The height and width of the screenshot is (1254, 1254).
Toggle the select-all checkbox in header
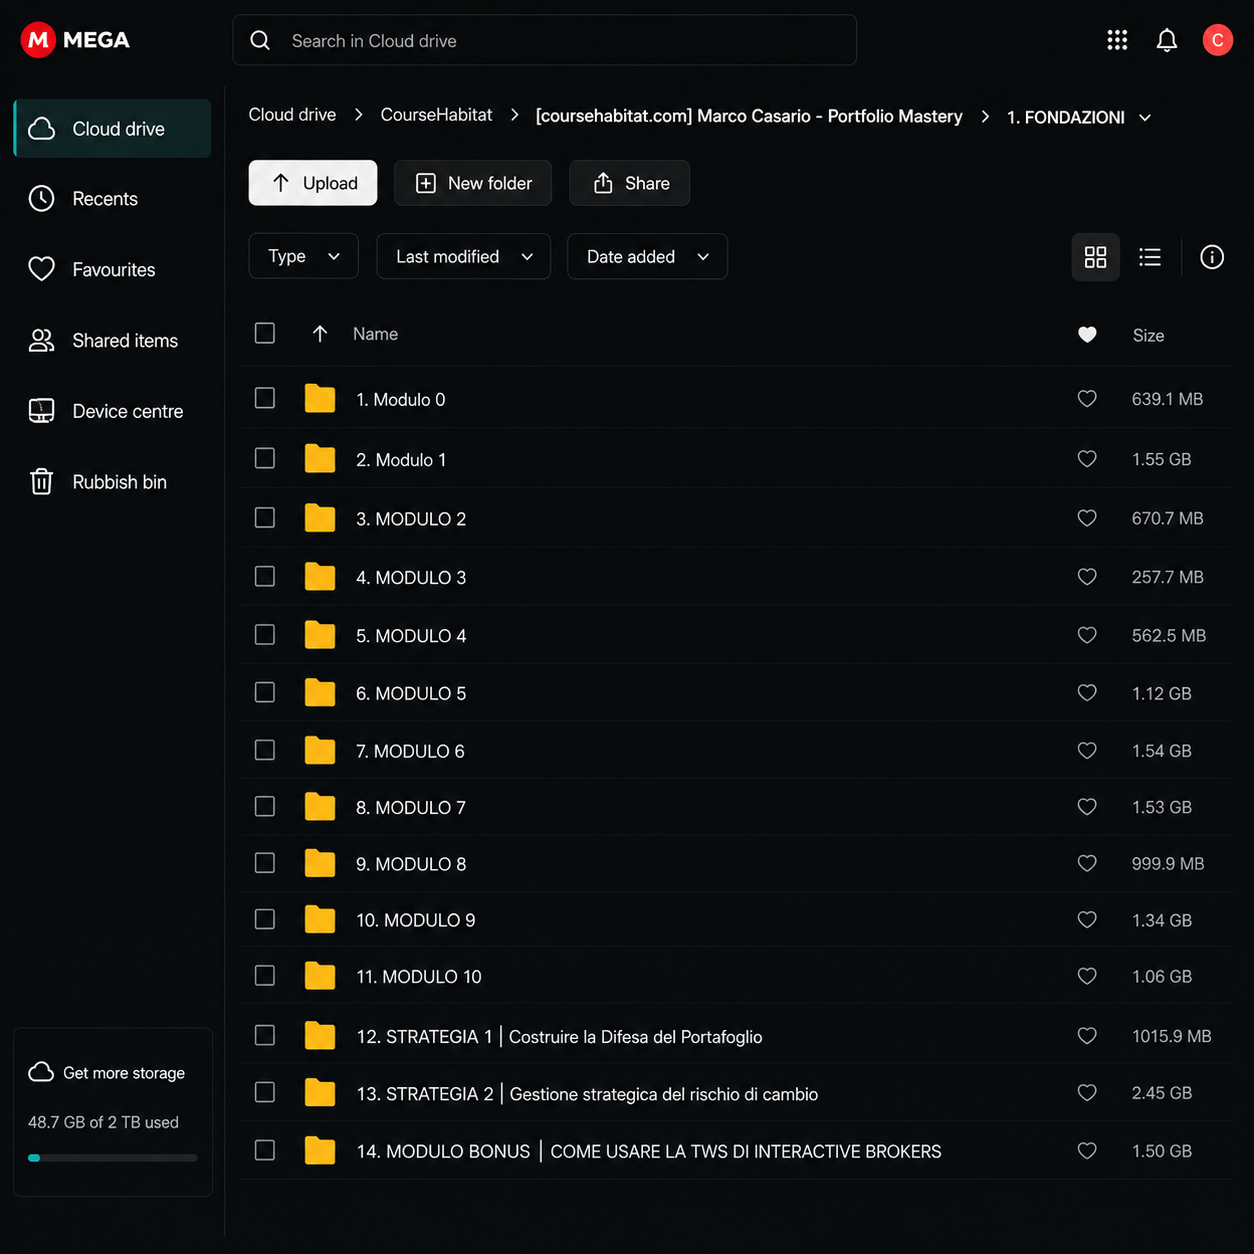pyautogui.click(x=265, y=333)
